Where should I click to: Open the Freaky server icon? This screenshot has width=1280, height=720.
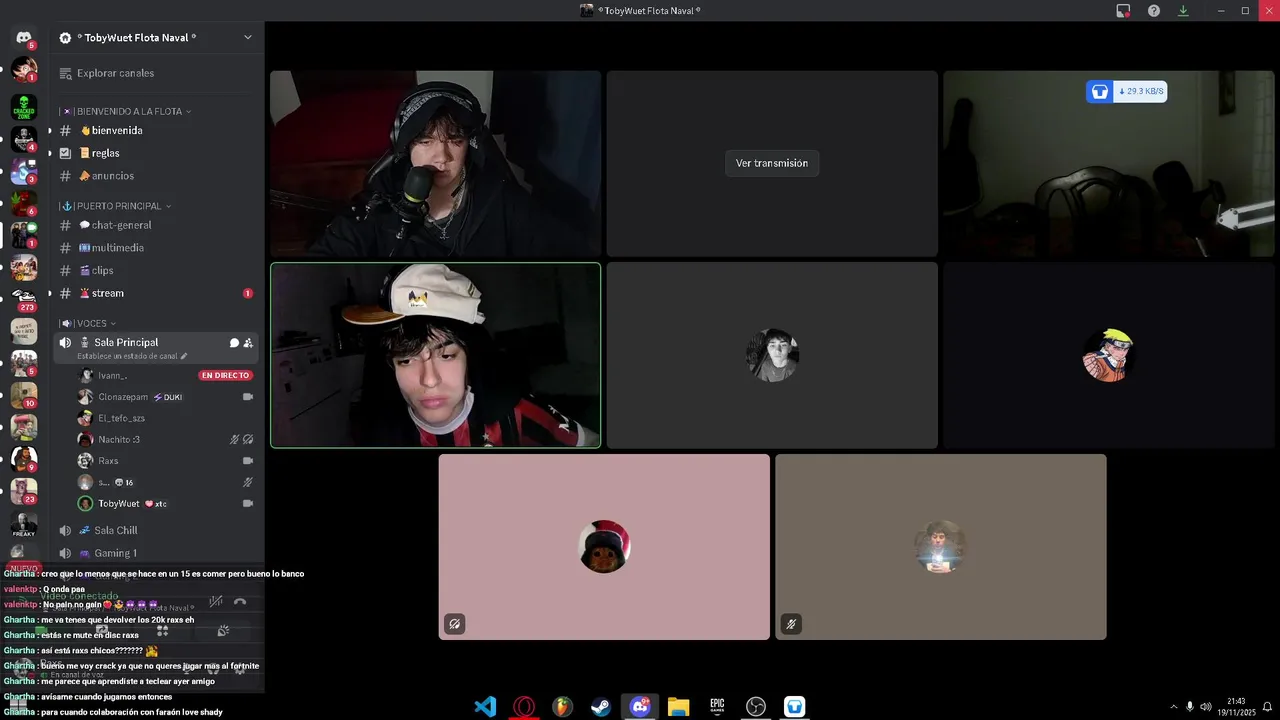click(24, 524)
